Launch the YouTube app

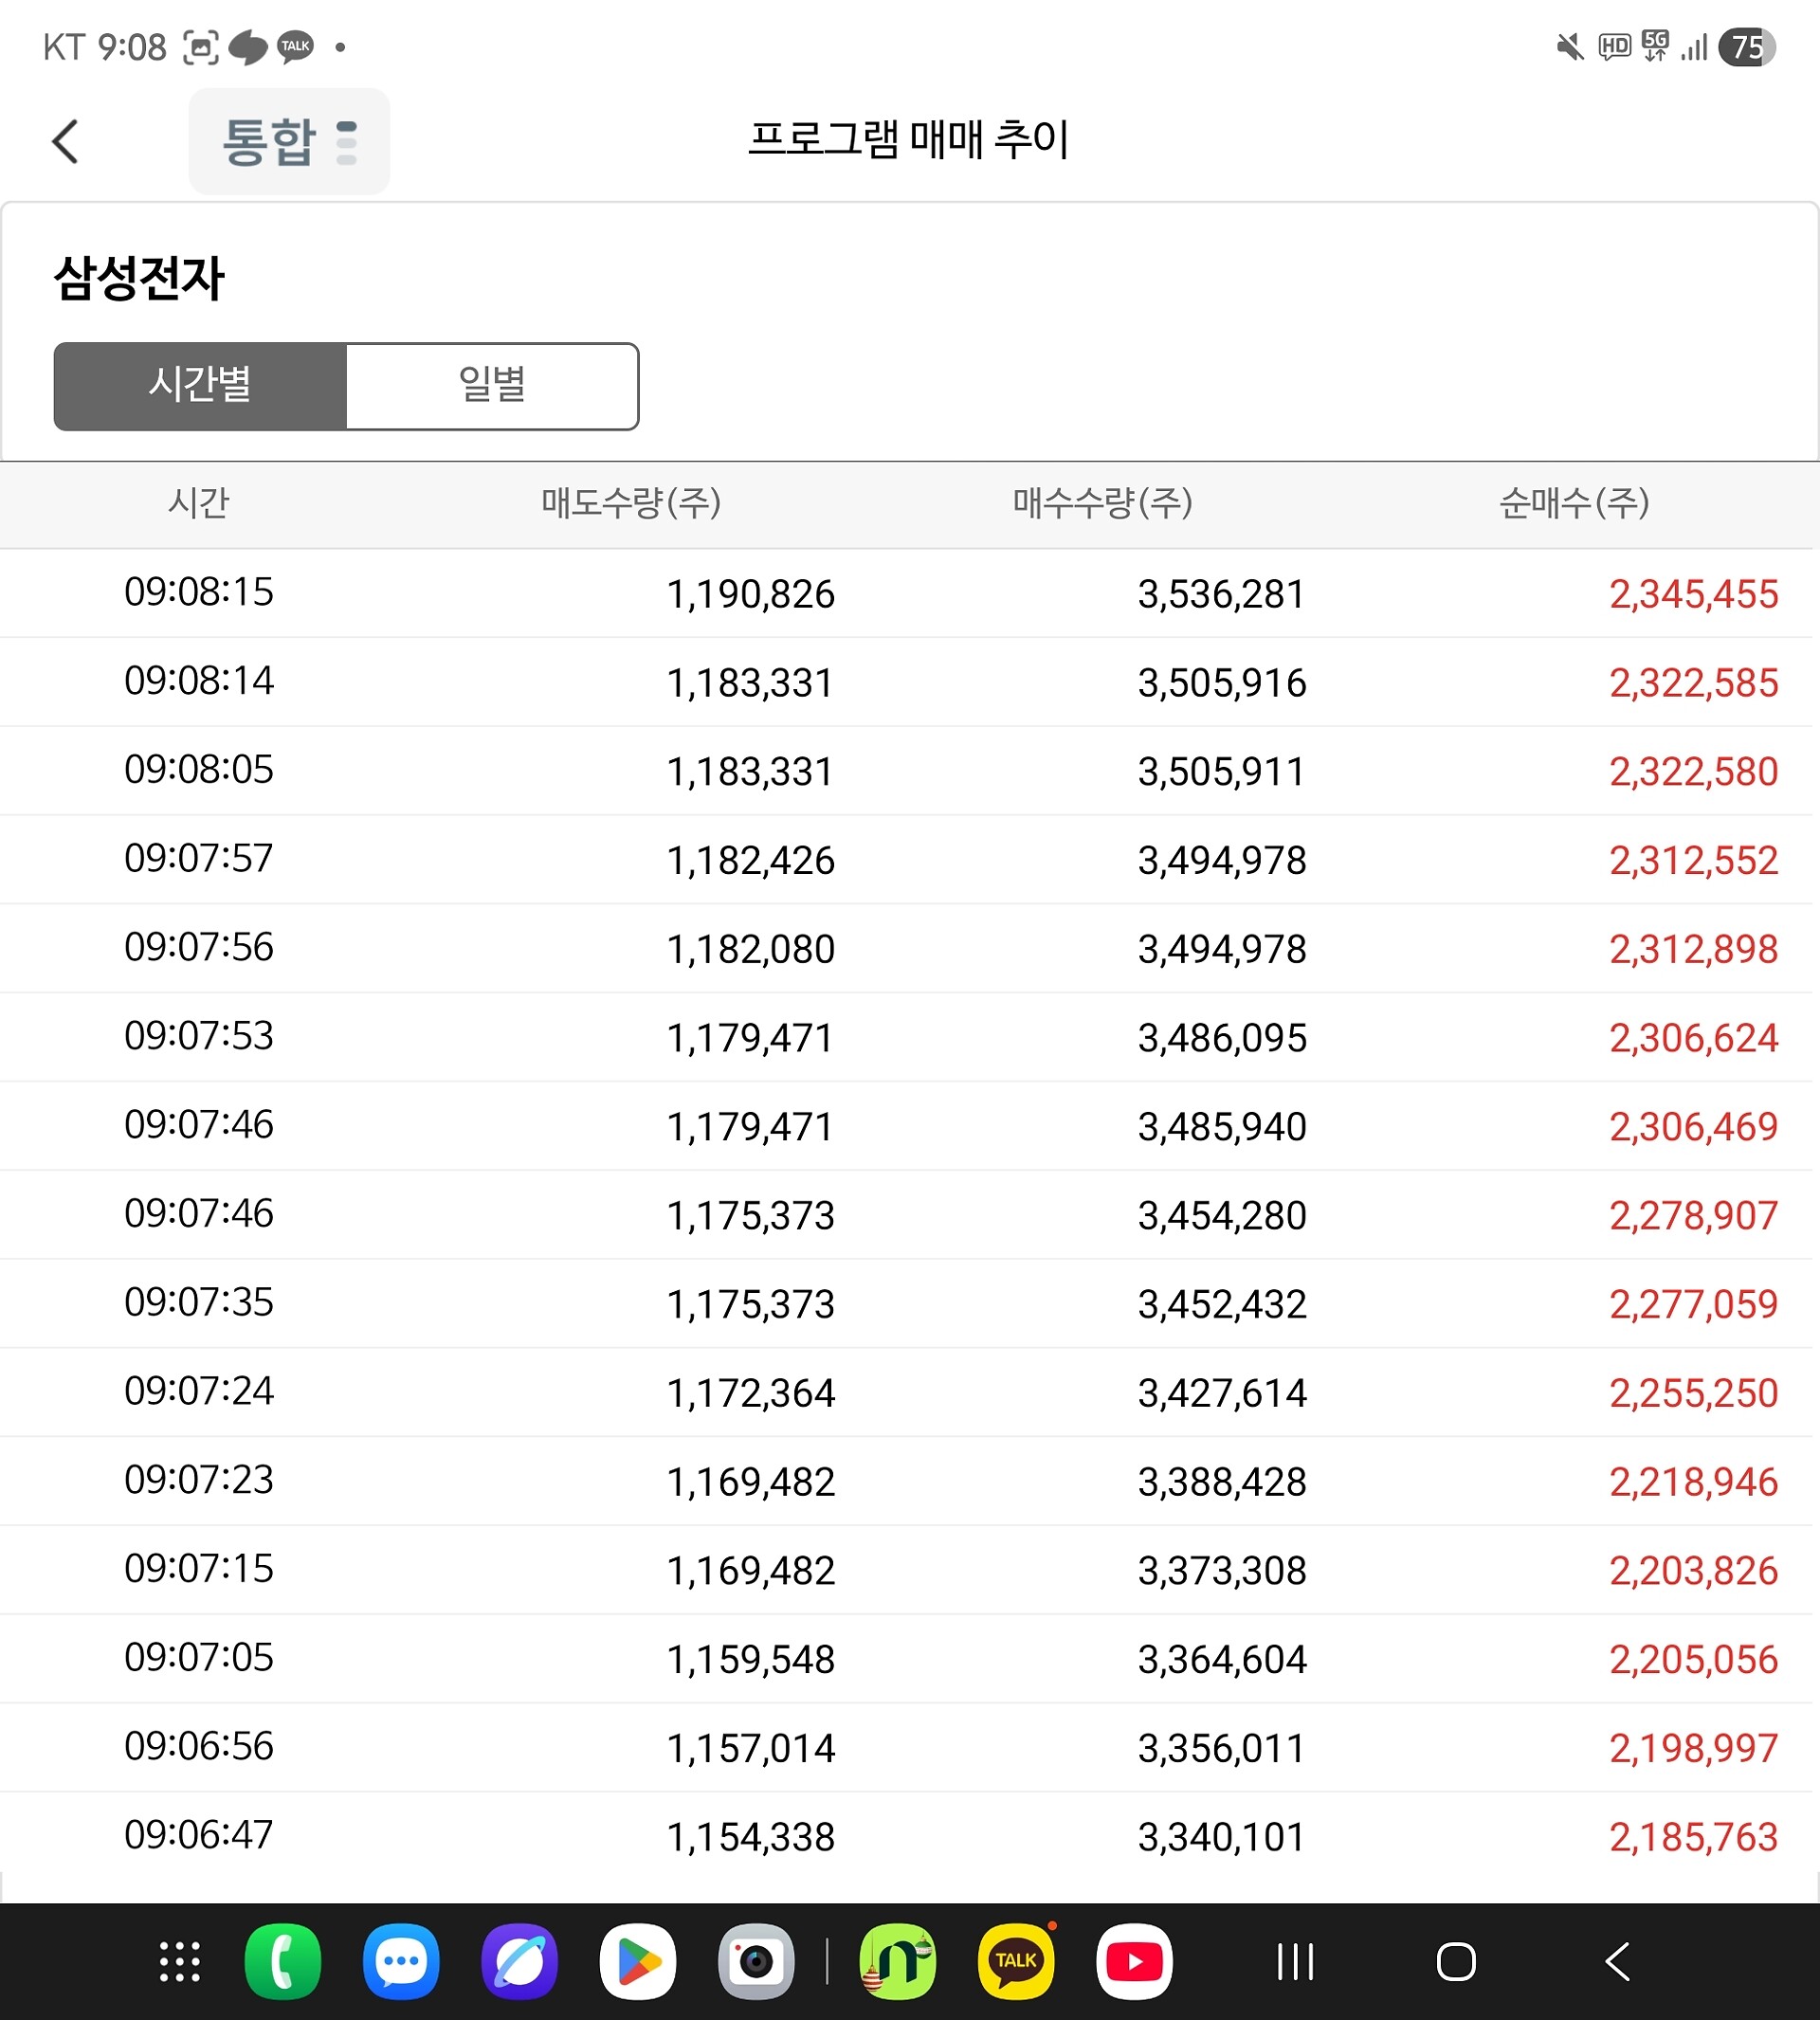(x=1134, y=1961)
